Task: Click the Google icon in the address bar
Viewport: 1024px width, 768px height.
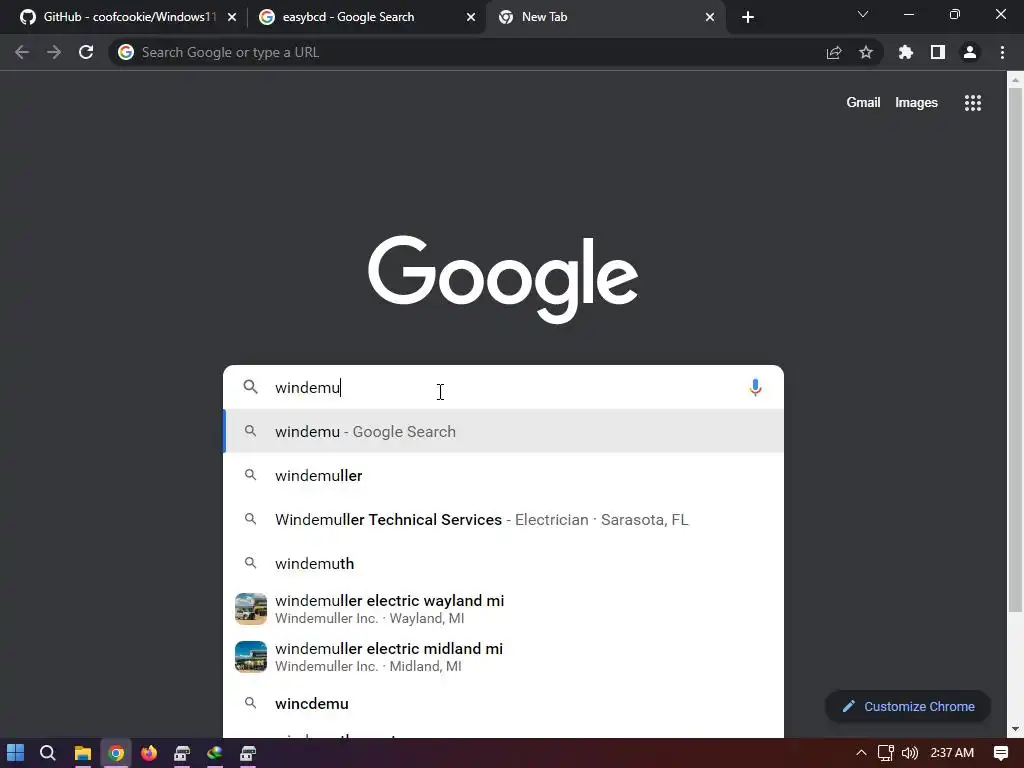Action: [126, 52]
